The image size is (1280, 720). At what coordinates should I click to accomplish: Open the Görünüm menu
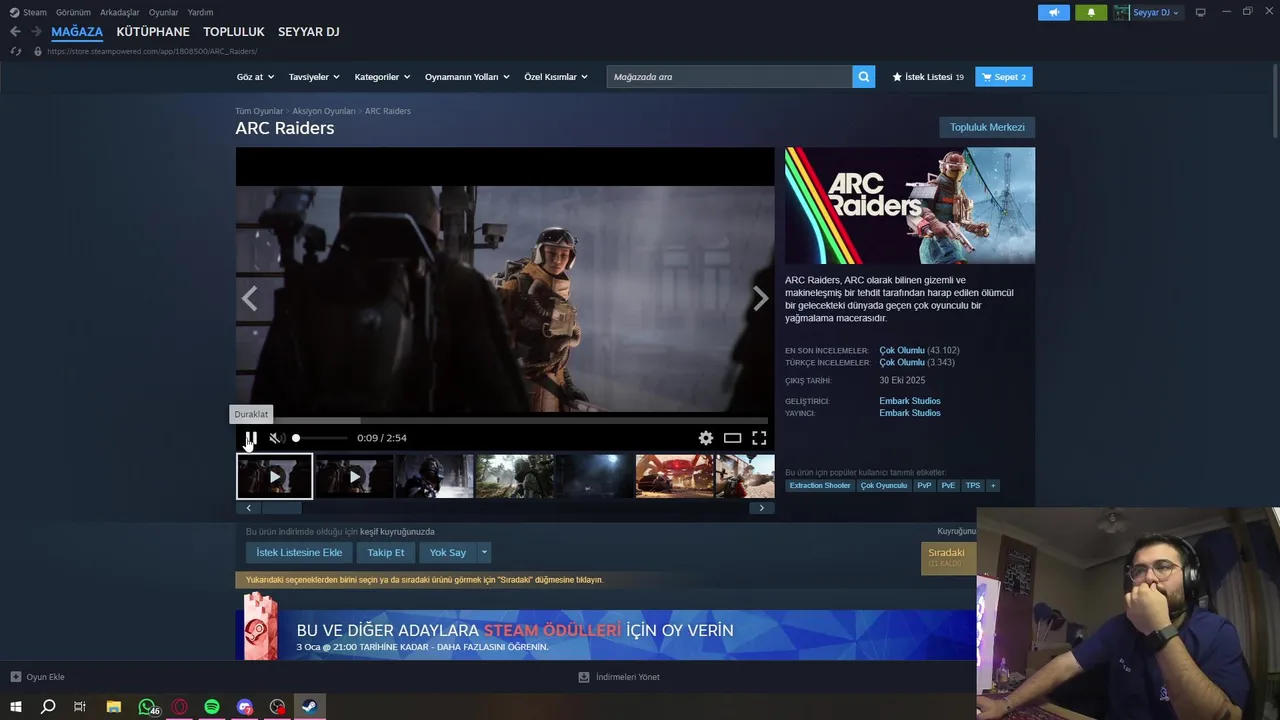tap(73, 12)
